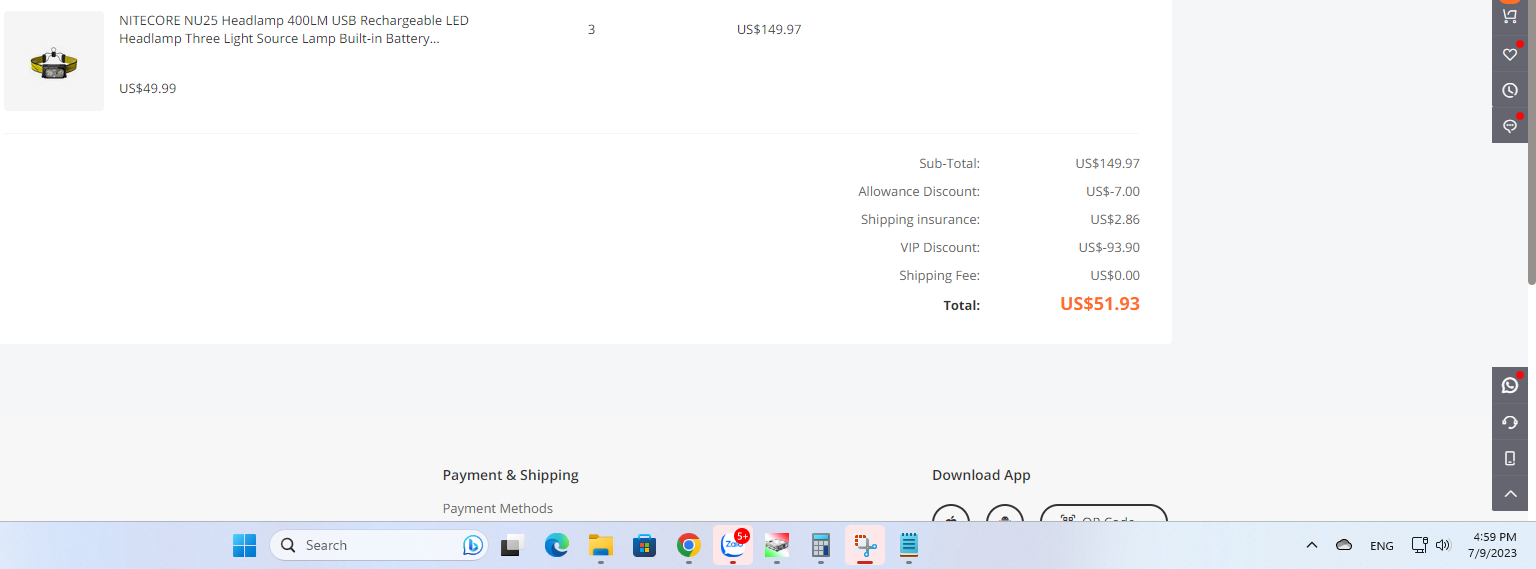
Task: Open the disk utility taskbar app
Action: [777, 545]
